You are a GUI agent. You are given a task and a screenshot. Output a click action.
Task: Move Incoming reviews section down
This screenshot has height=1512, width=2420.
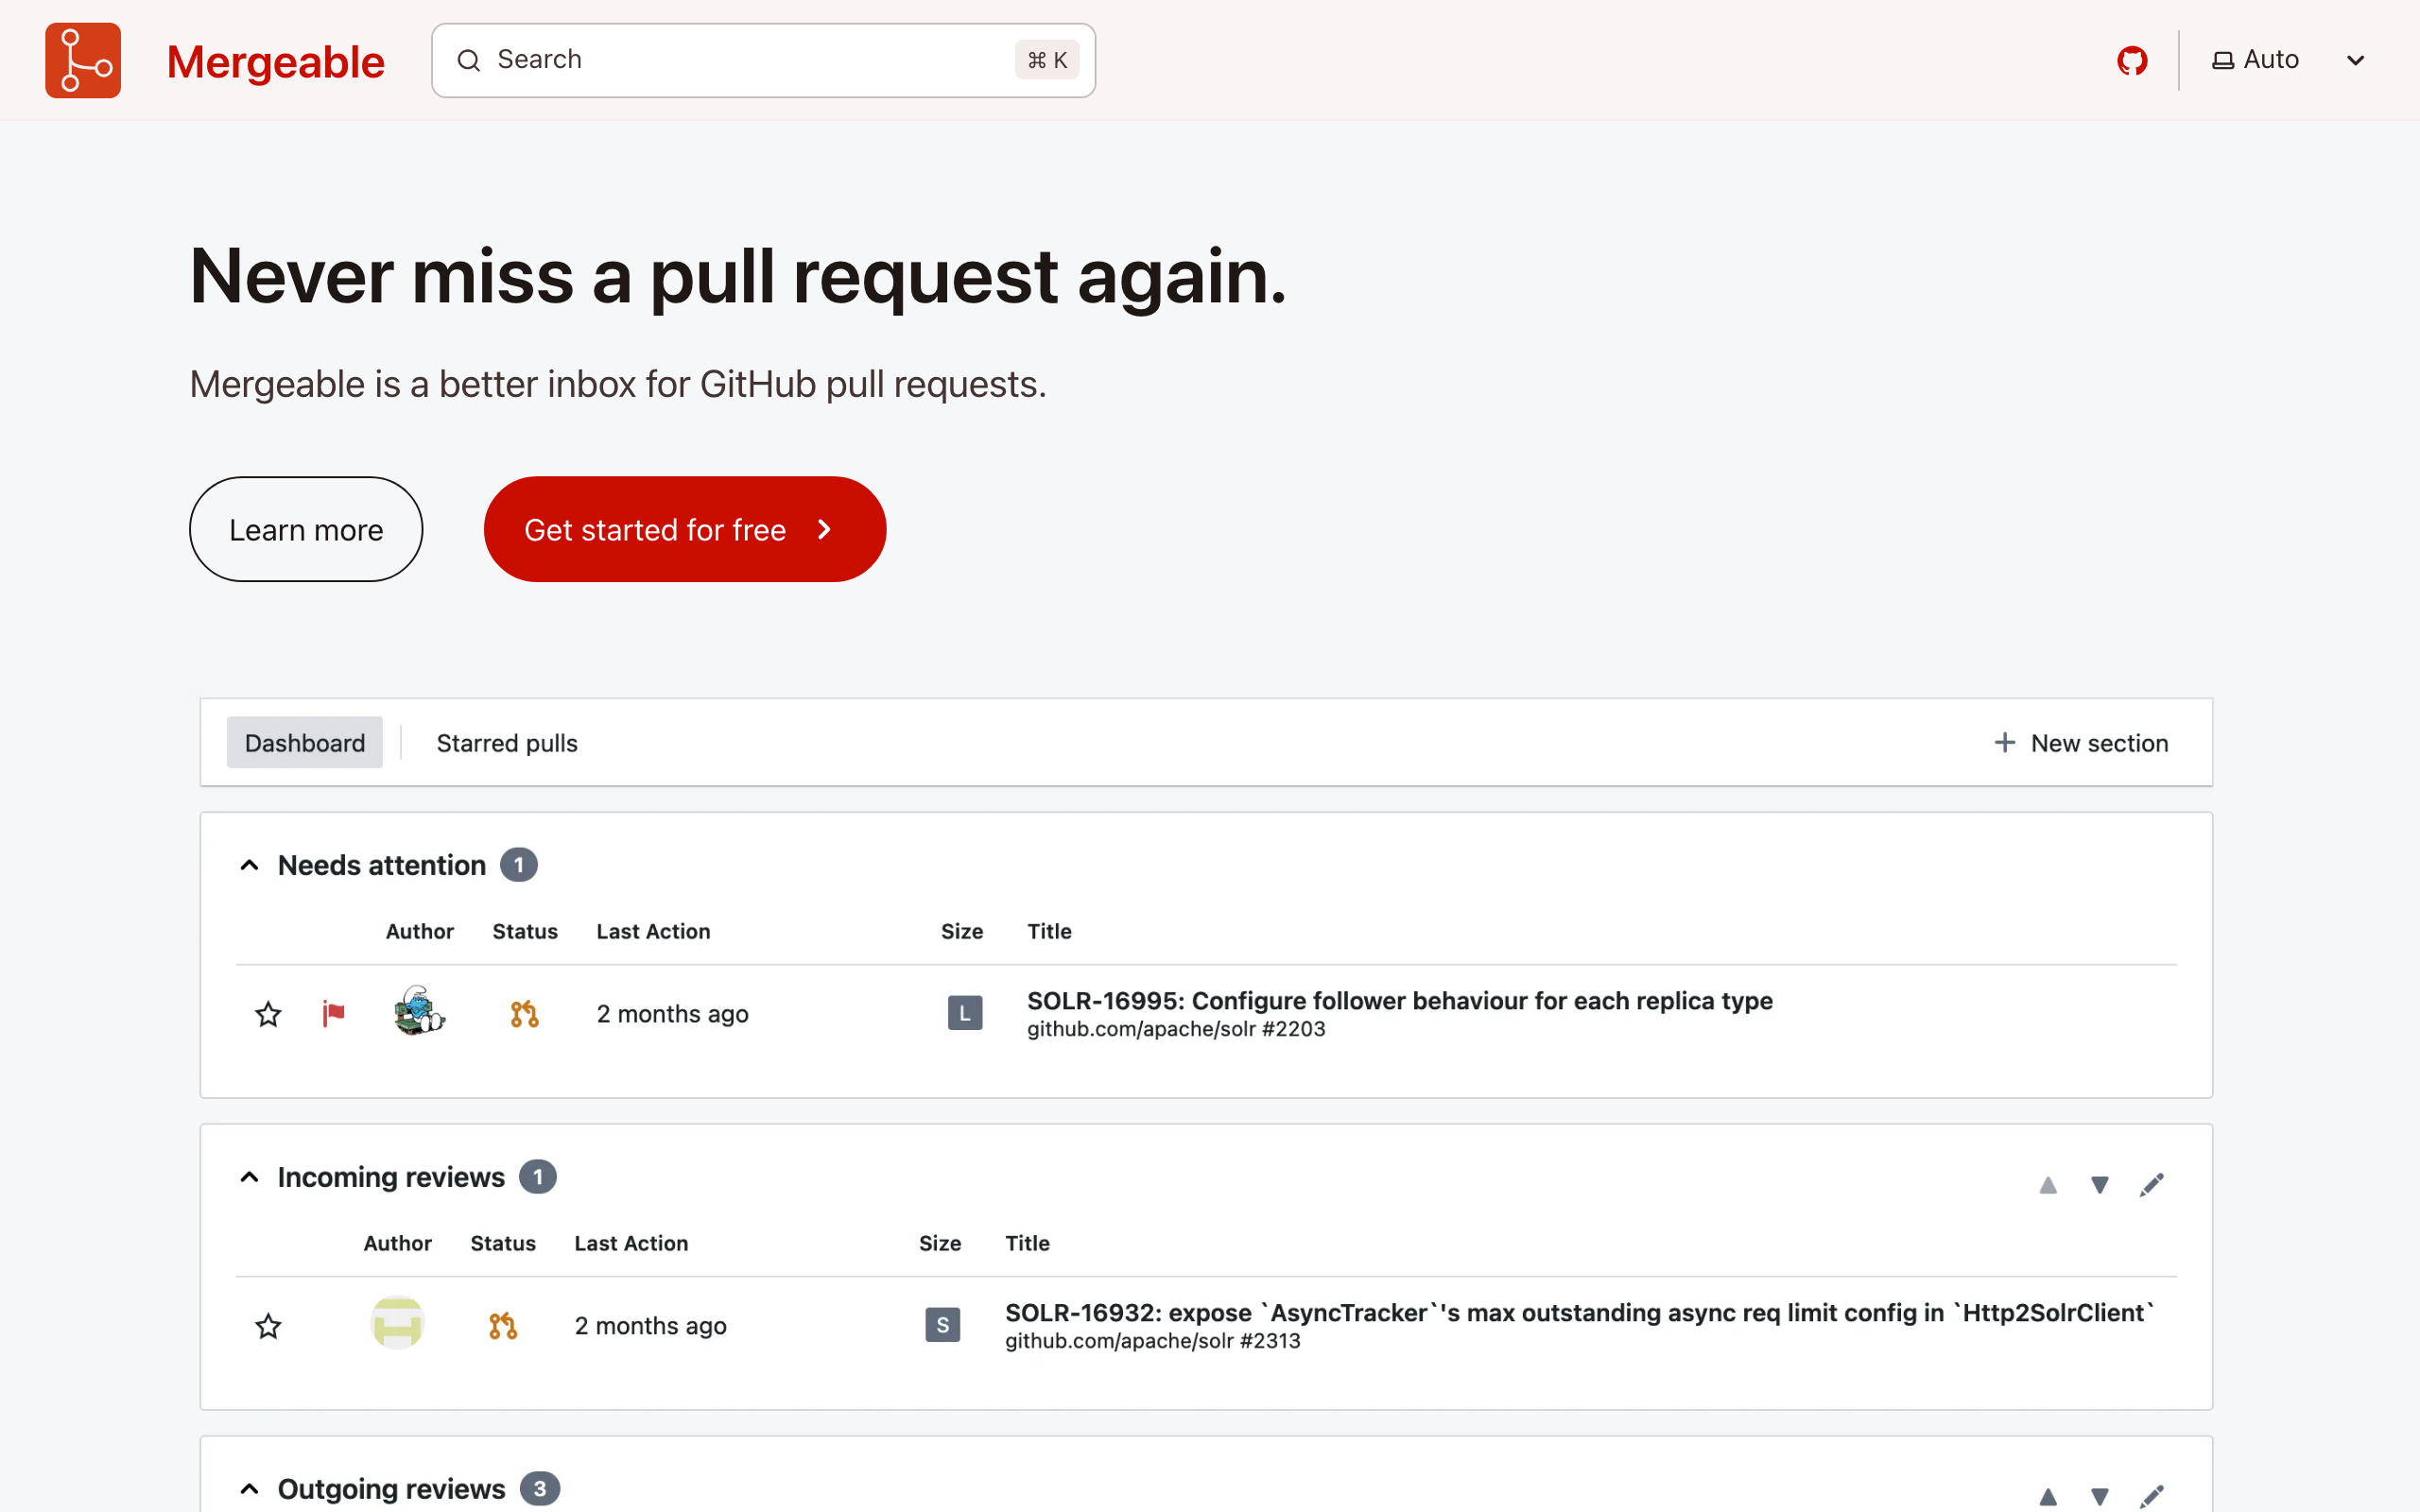(2099, 1185)
